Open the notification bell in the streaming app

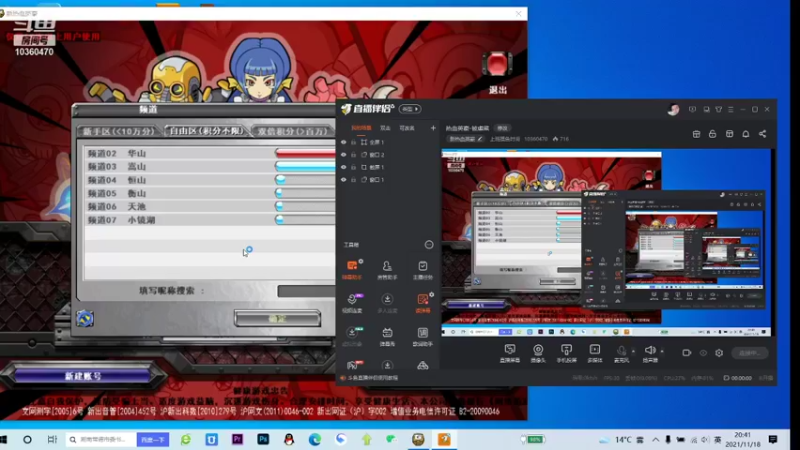(x=745, y=134)
